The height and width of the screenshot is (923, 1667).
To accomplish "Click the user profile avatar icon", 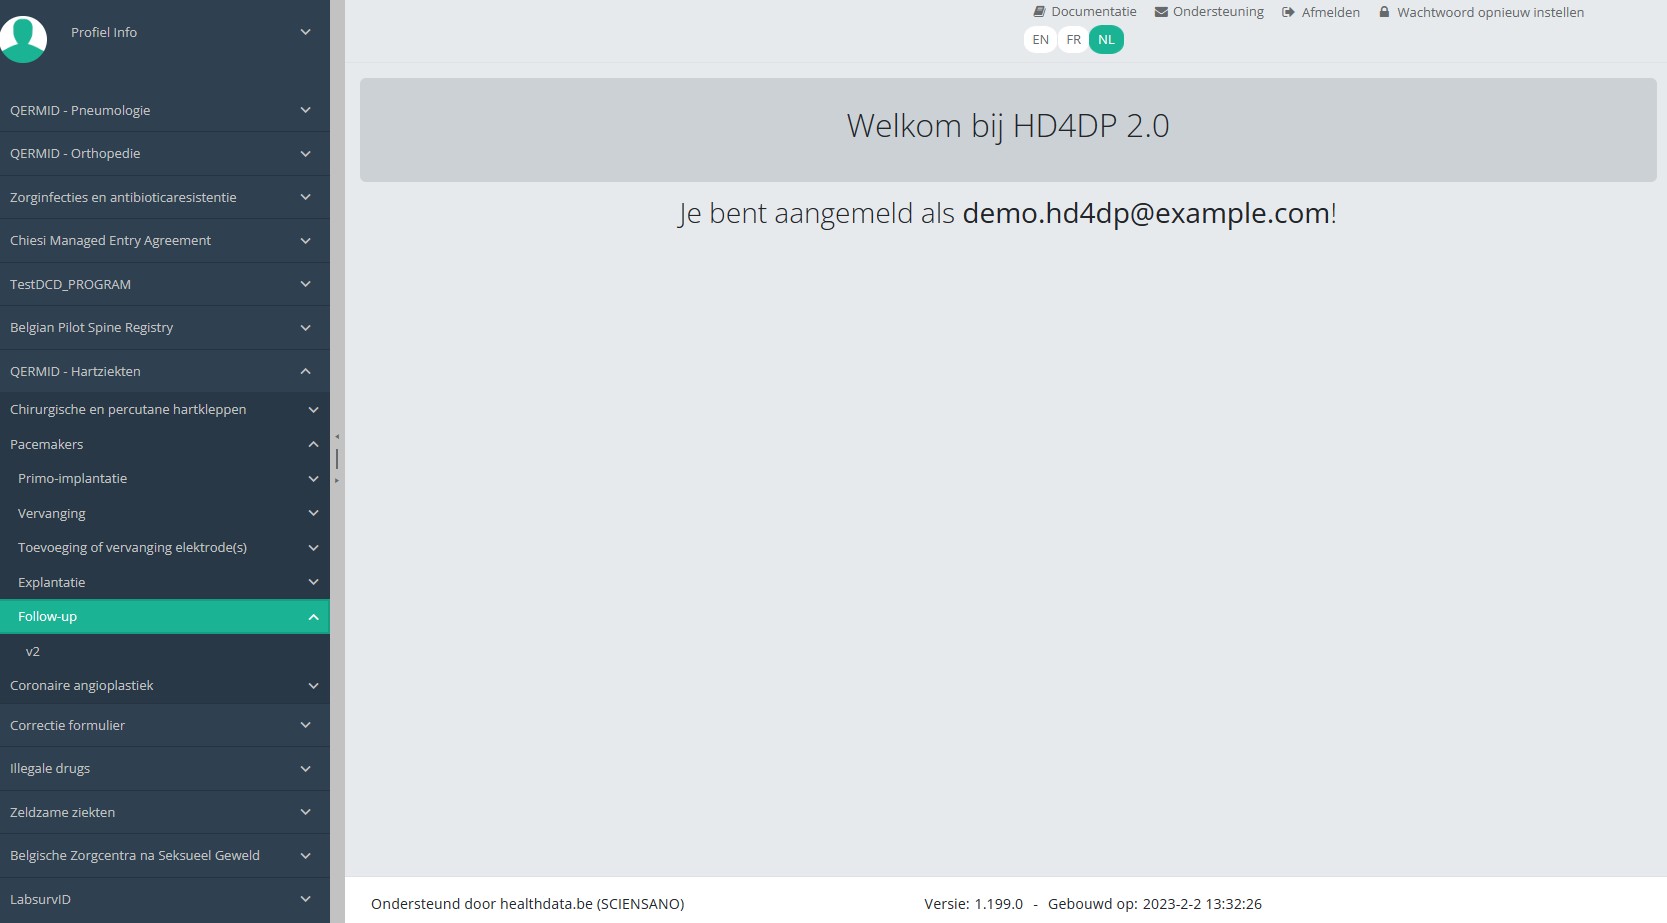I will [x=23, y=39].
